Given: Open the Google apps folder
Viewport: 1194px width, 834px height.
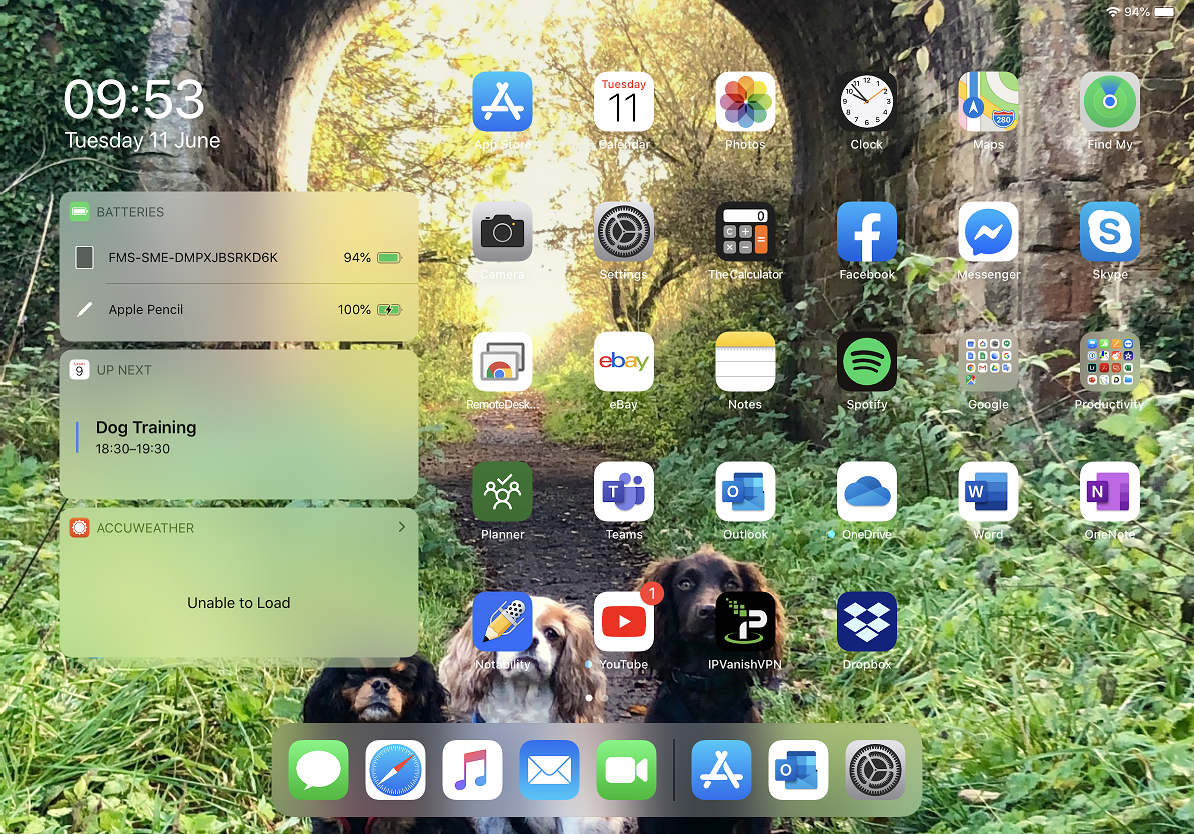Looking at the screenshot, I should [x=988, y=362].
